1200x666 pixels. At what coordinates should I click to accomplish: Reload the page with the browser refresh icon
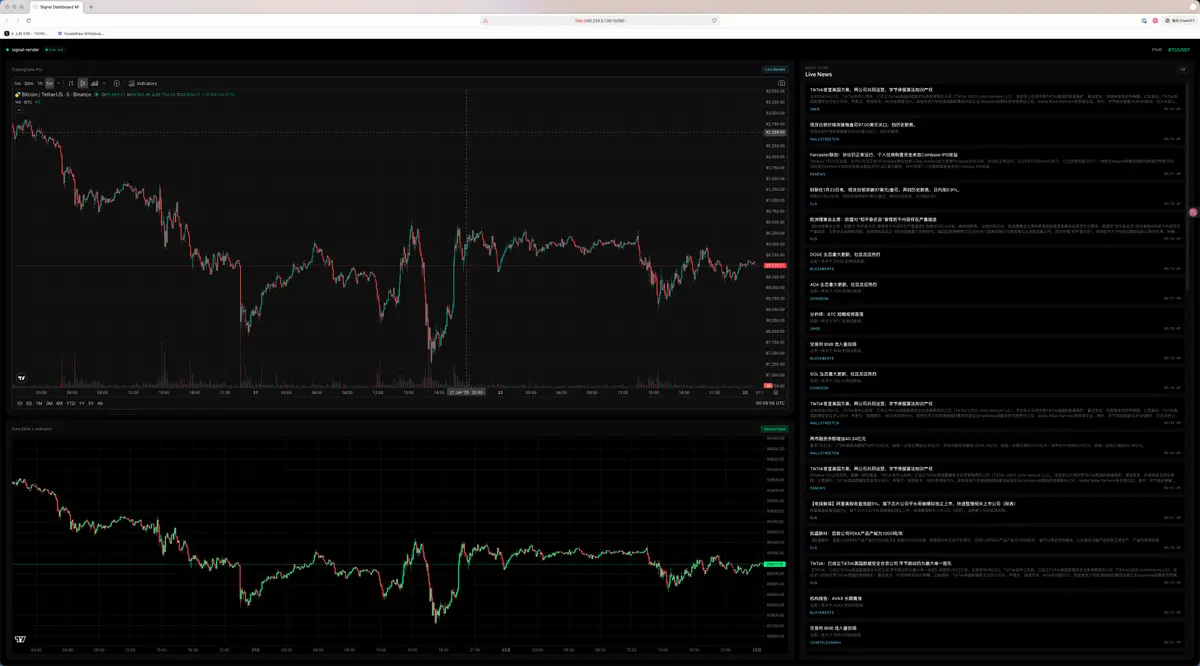28,20
